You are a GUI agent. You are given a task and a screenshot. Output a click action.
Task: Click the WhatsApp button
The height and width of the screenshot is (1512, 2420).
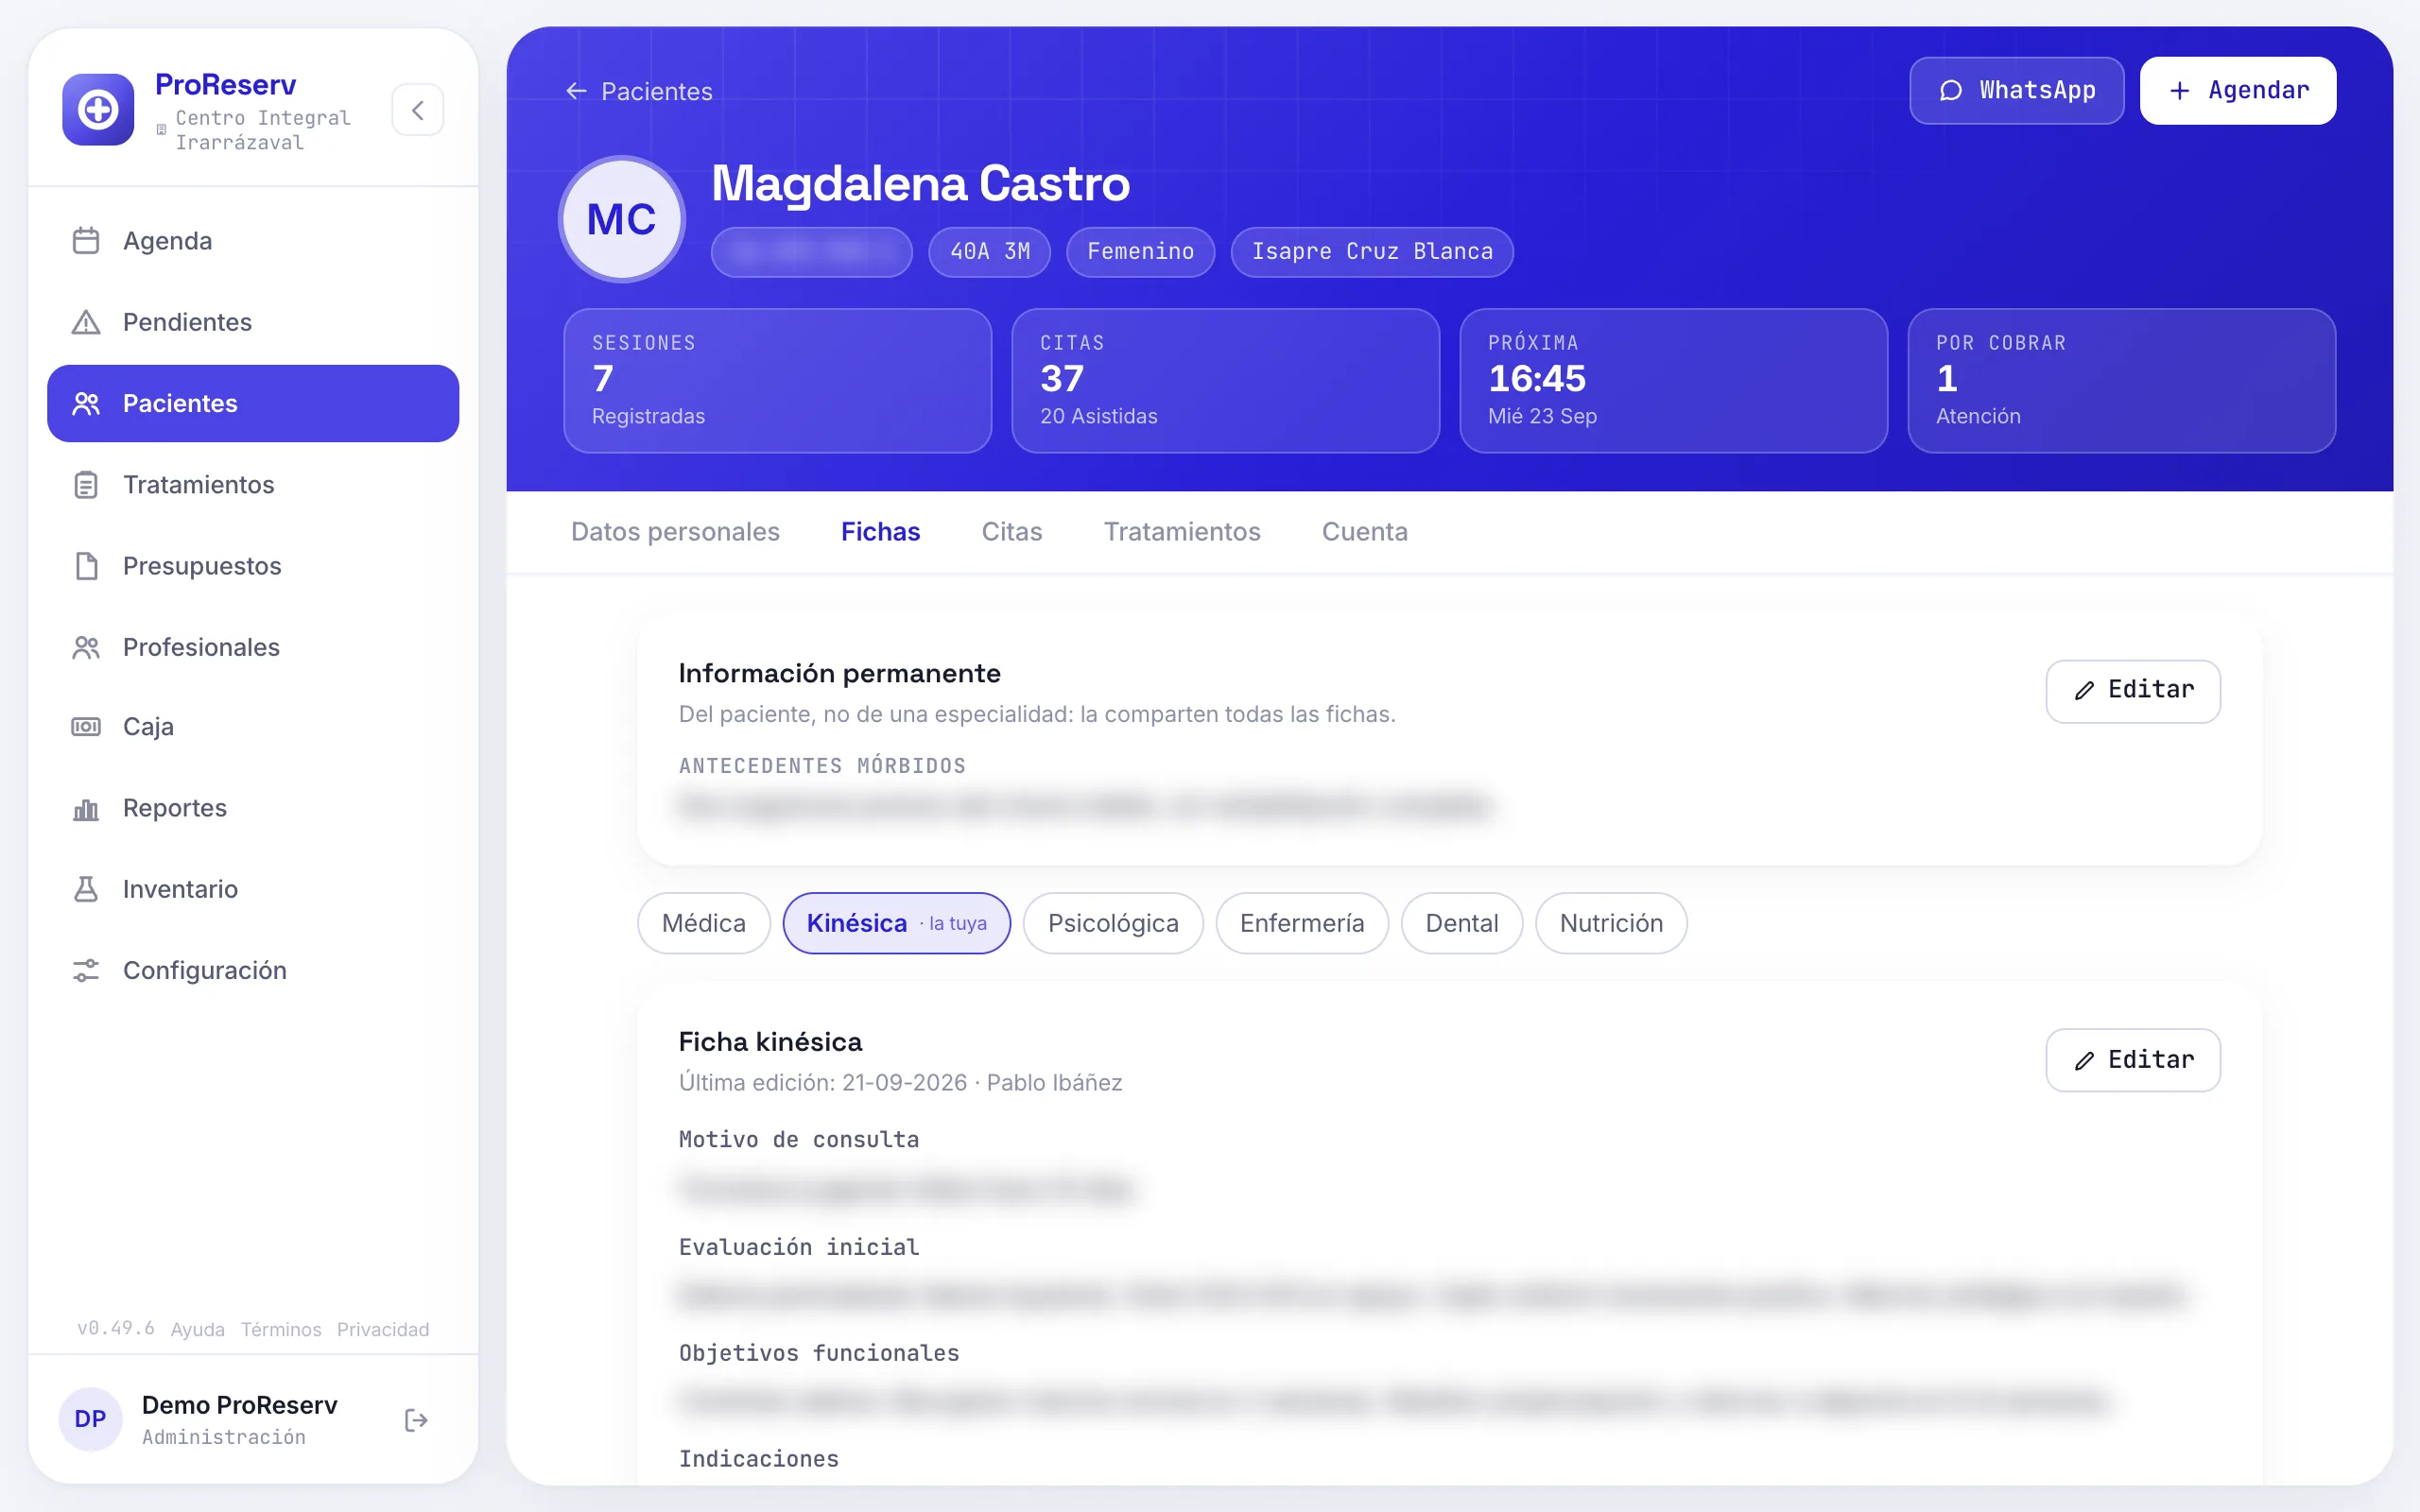pos(2016,91)
